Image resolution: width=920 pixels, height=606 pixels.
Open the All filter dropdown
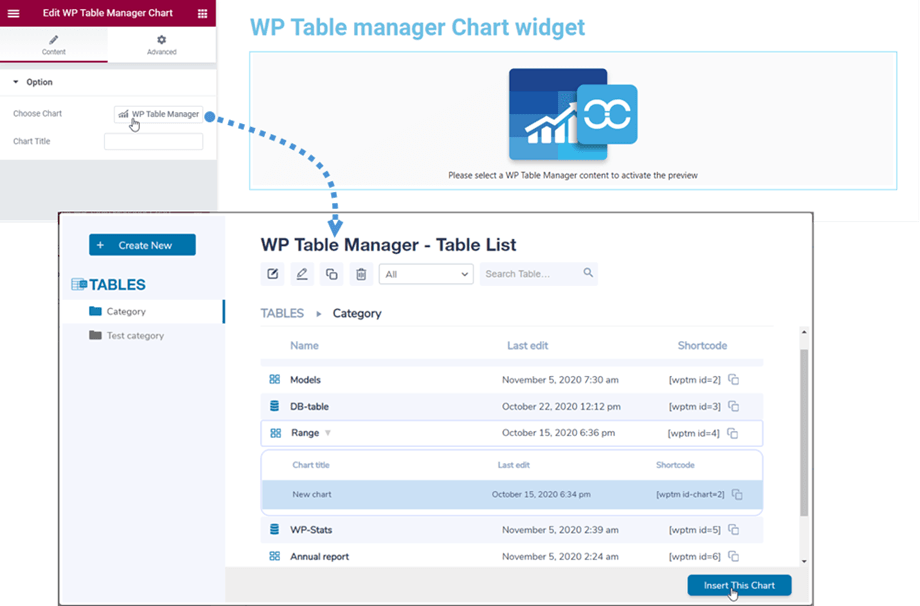pyautogui.click(x=425, y=274)
